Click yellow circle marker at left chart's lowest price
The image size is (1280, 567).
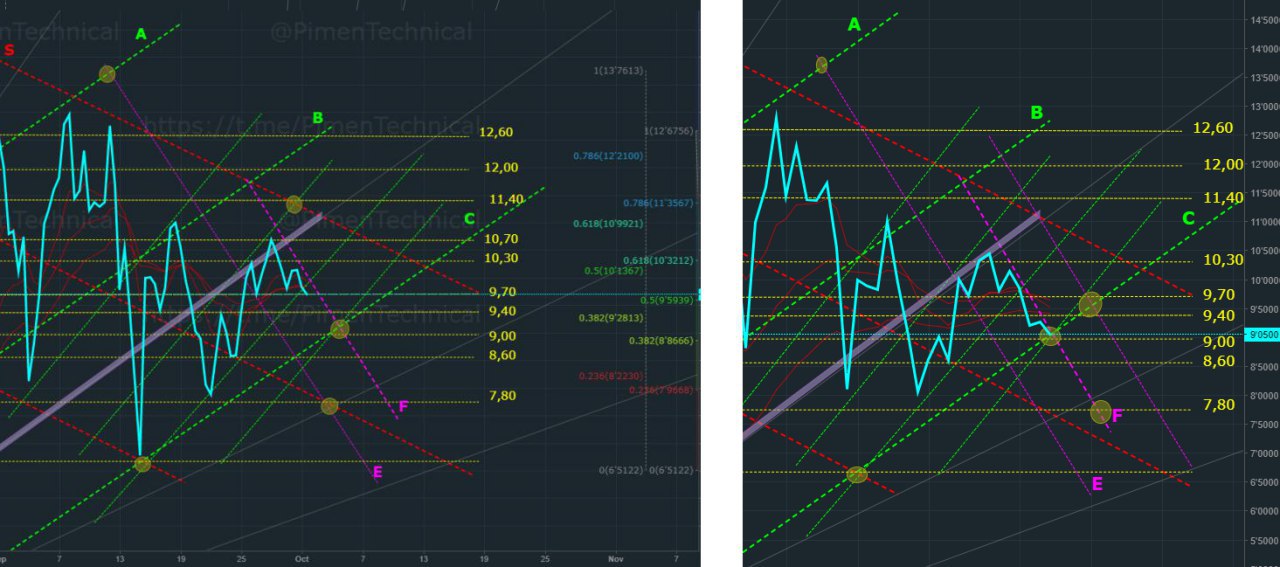[x=142, y=463]
